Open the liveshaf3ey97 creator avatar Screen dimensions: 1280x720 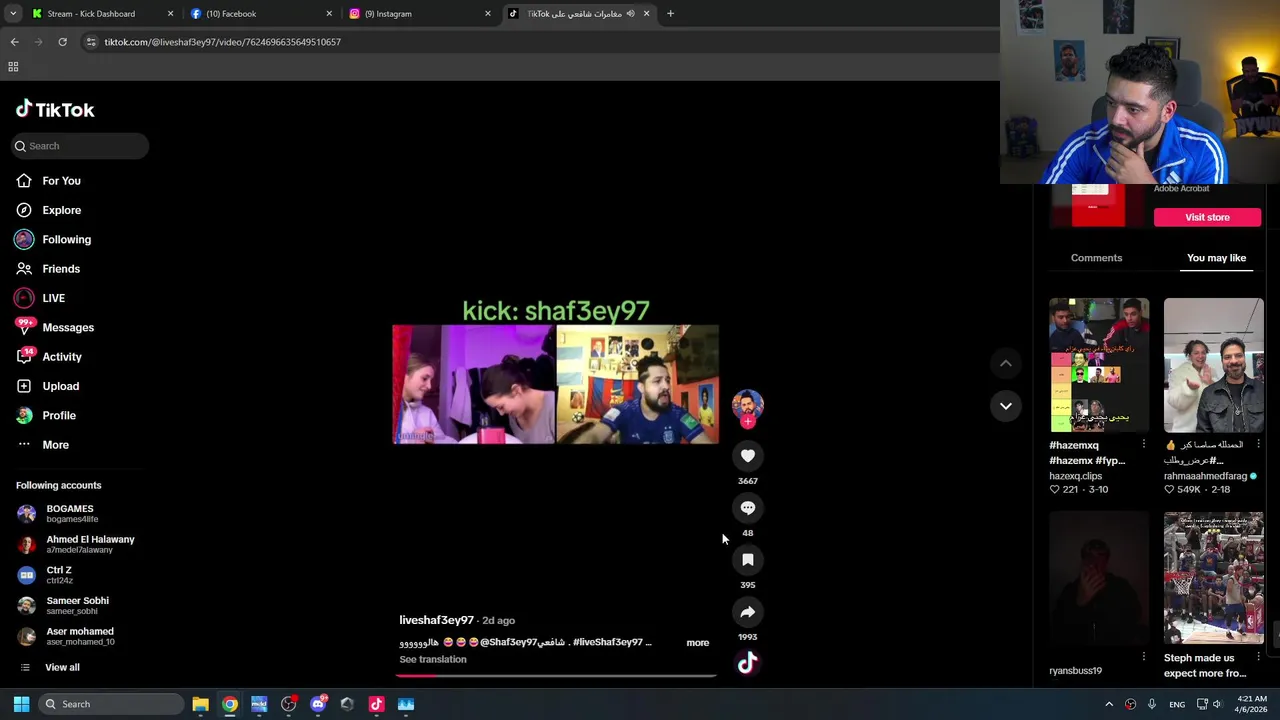[x=747, y=404]
